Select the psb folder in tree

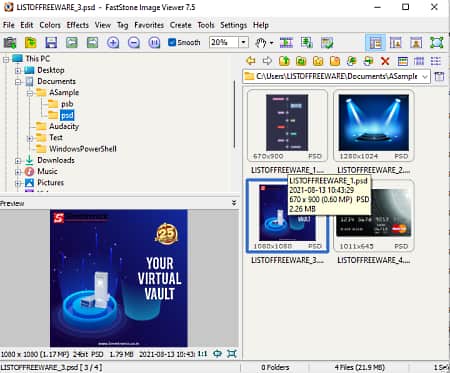tap(67, 104)
